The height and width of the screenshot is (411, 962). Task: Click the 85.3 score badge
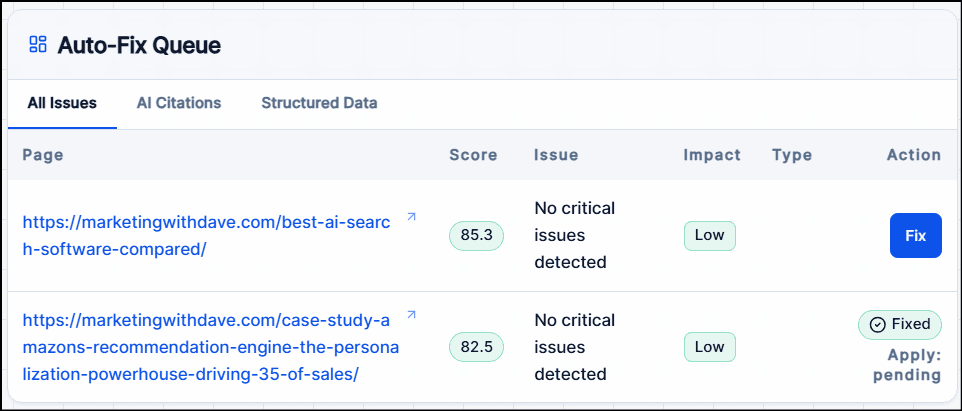coord(476,236)
